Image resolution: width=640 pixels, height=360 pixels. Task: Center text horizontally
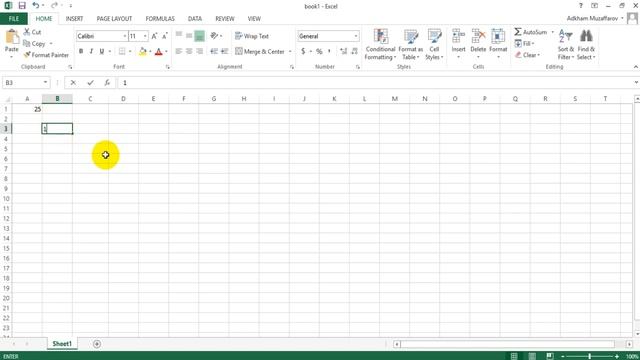pyautogui.click(x=189, y=51)
